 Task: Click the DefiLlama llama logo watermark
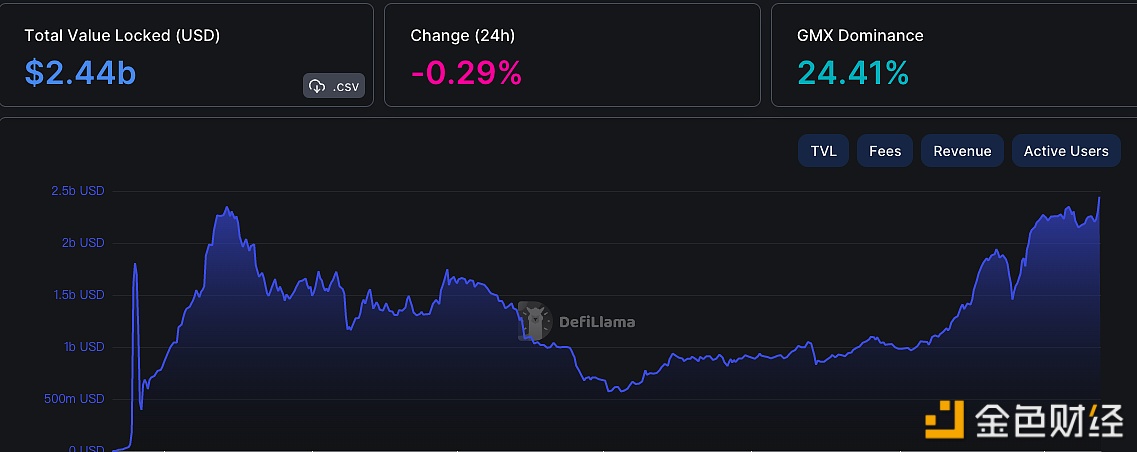535,321
